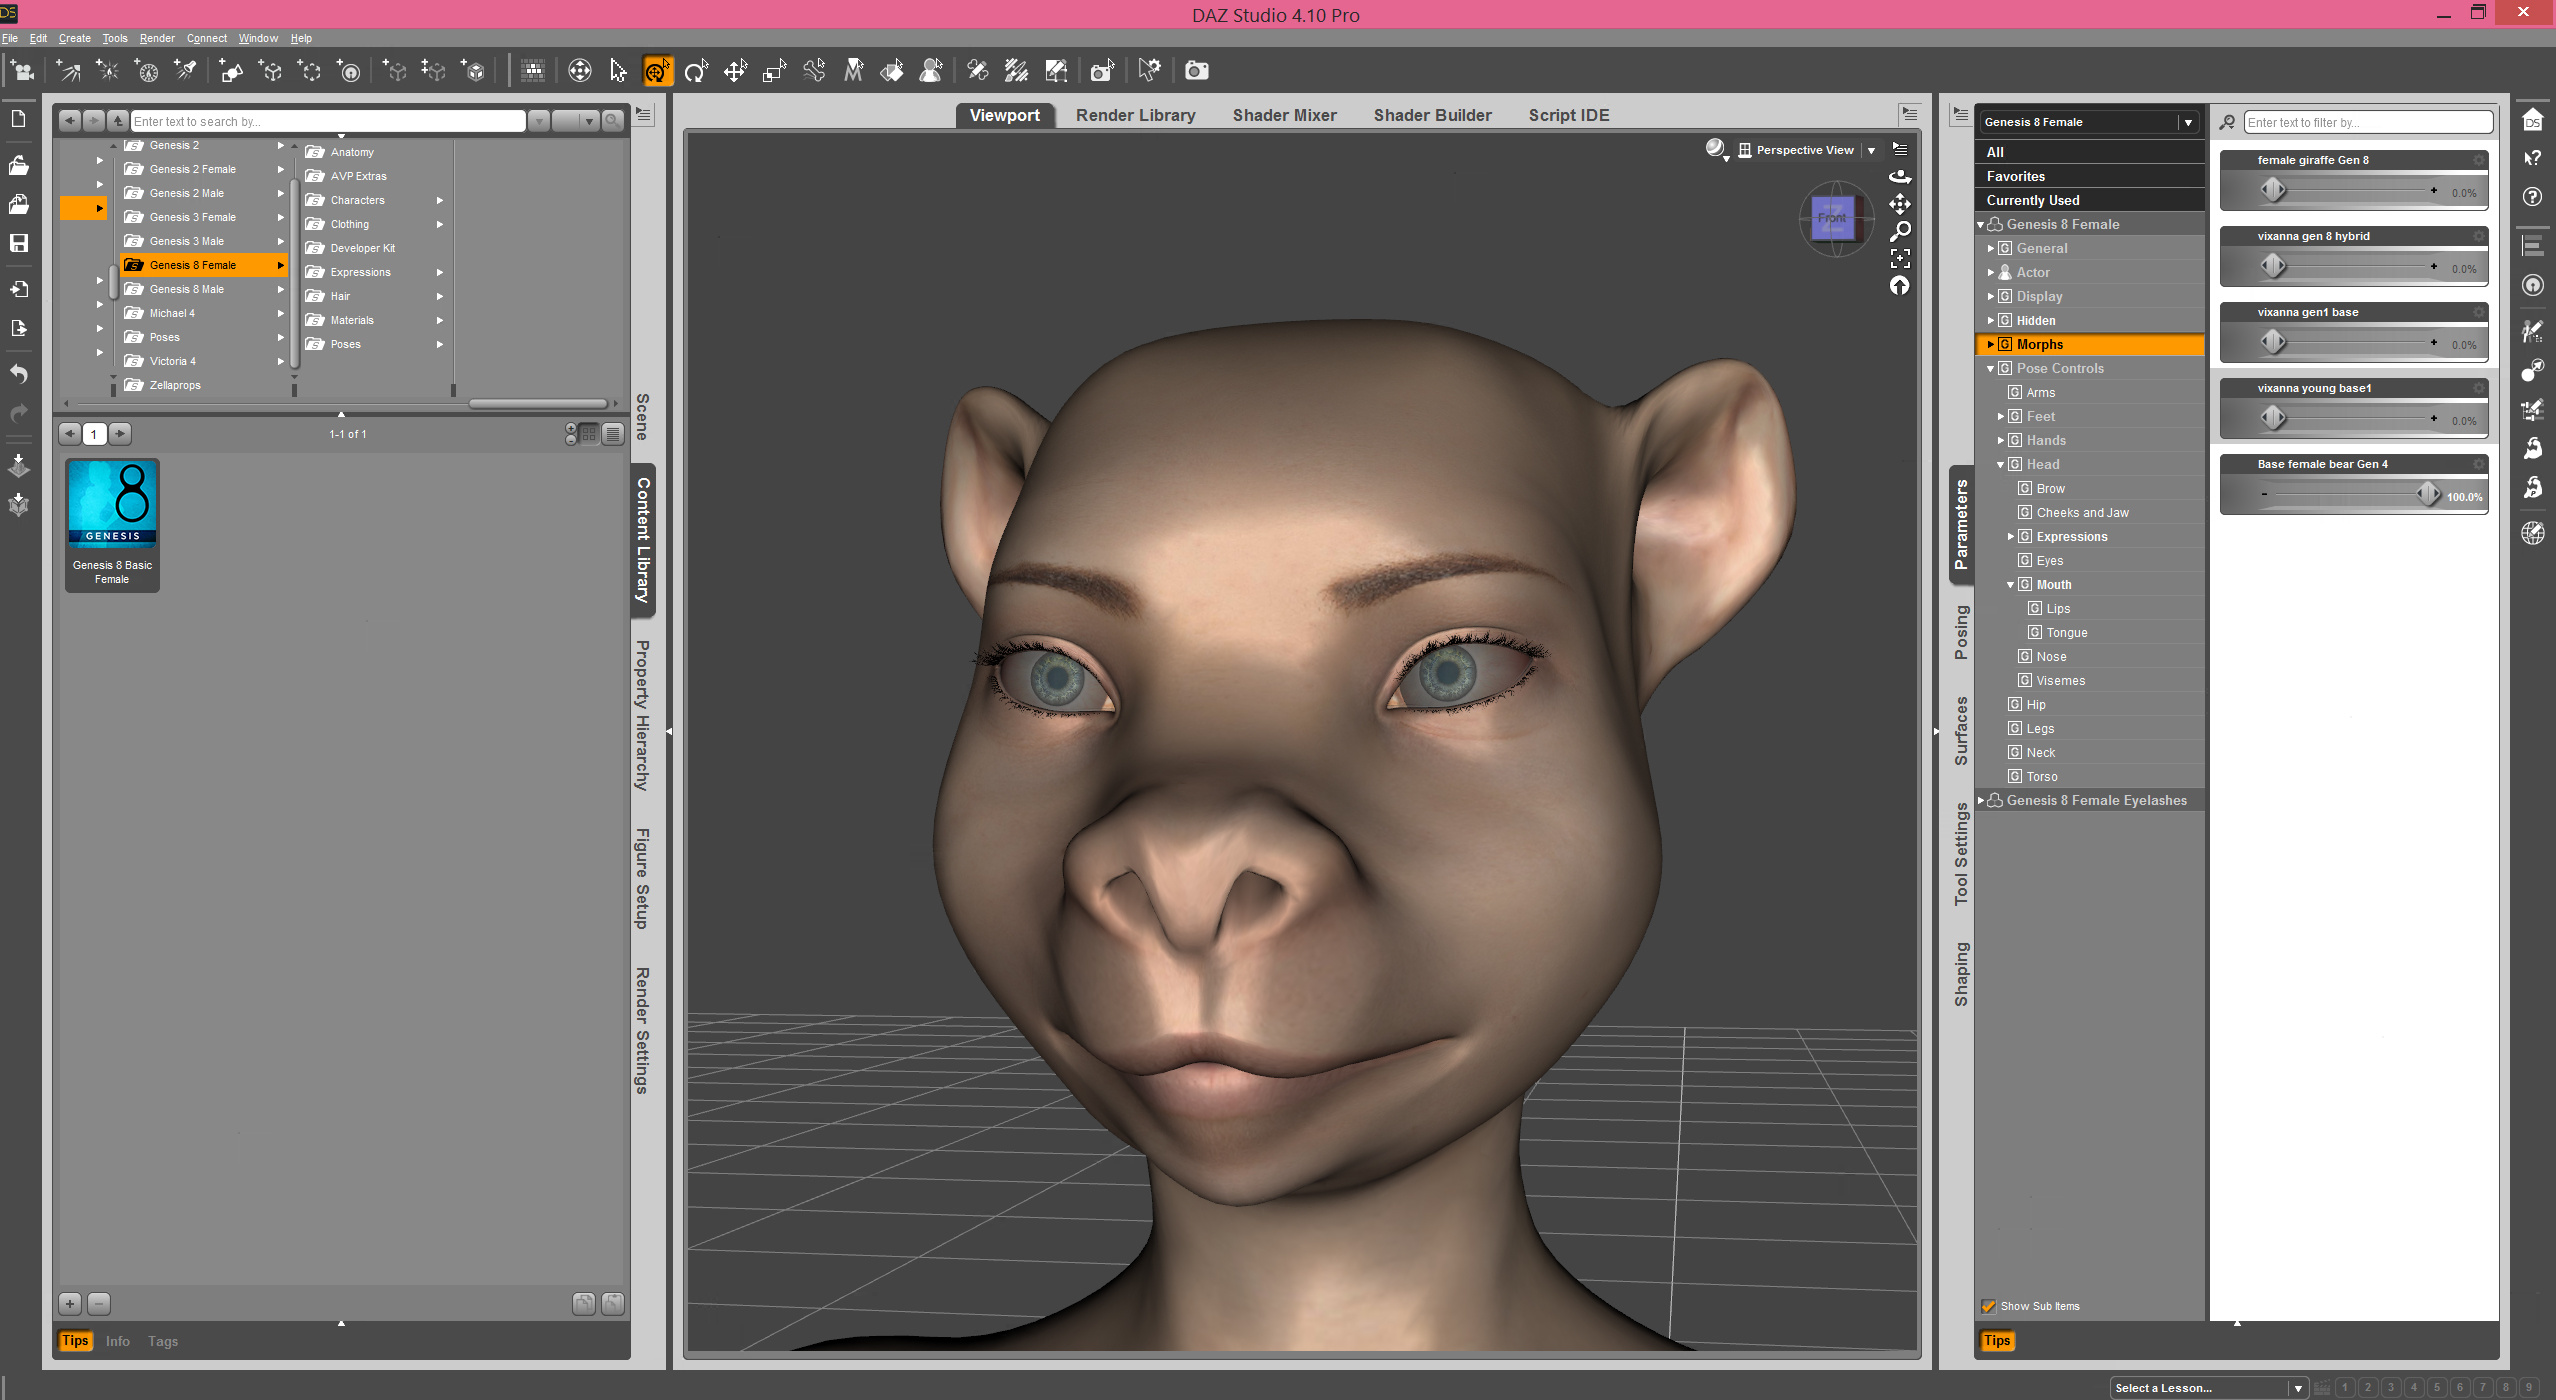This screenshot has width=2556, height=1400.
Task: Click the Create New Spotlight icon
Action: point(186,71)
